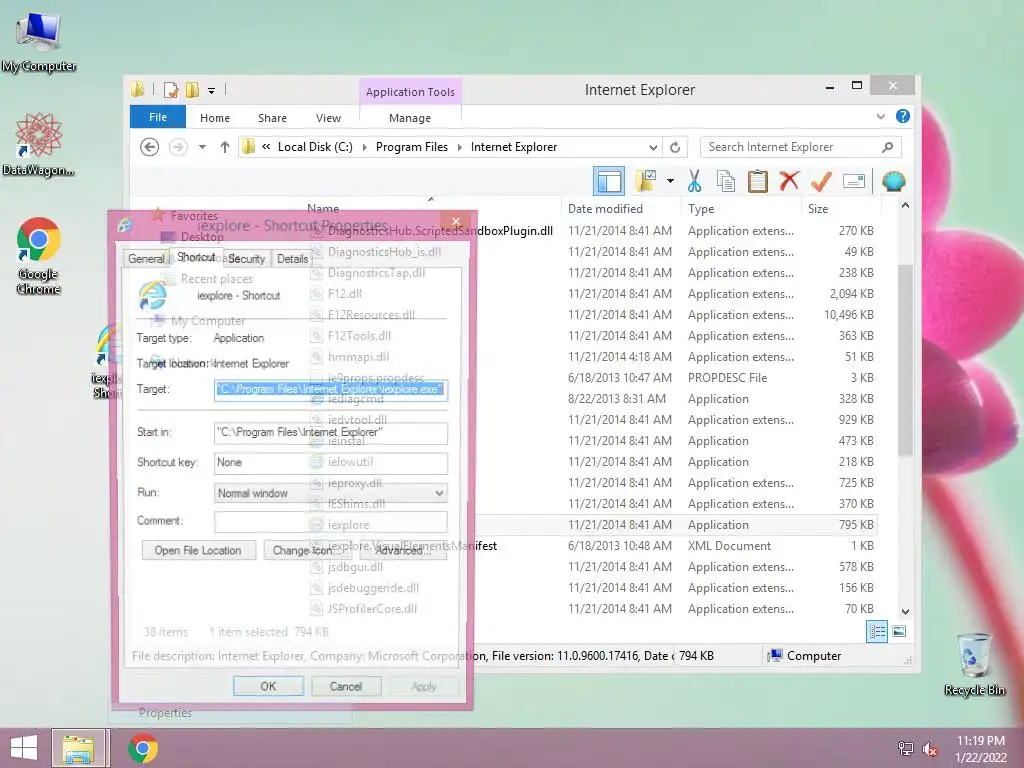Screen dimensions: 1024x768
Task: Click the Explorer Help question mark icon
Action: pyautogui.click(x=903, y=116)
